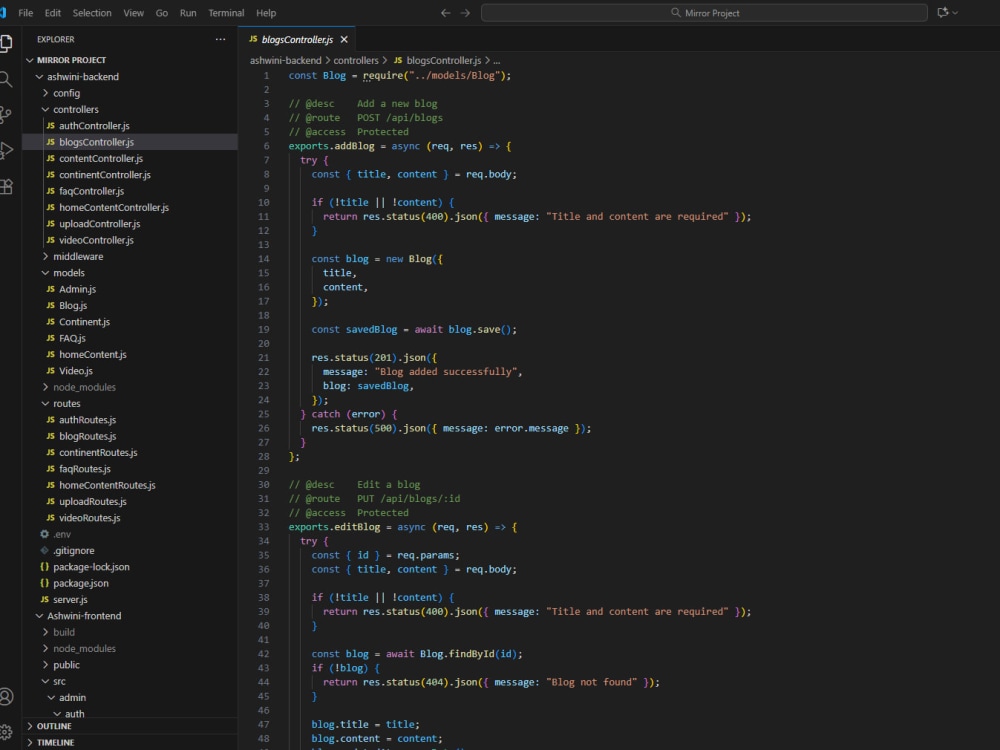Expand the config folder
This screenshot has width=1000, height=750.
tap(130, 93)
